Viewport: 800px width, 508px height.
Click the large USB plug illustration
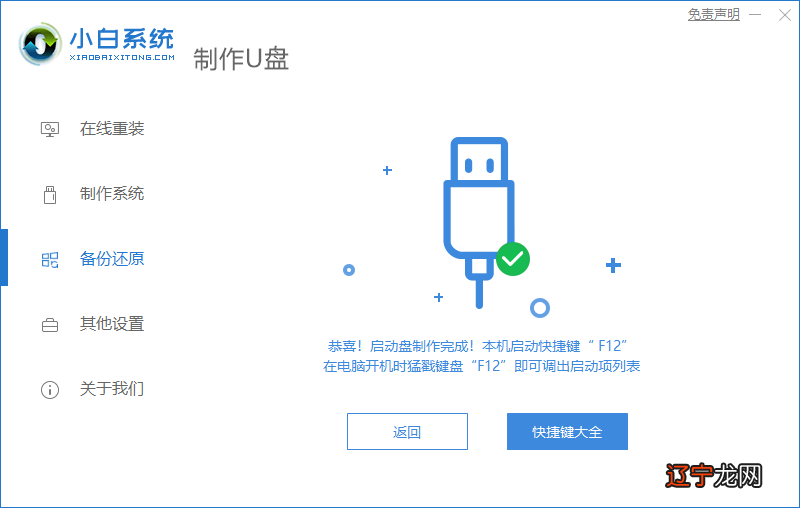click(x=479, y=222)
